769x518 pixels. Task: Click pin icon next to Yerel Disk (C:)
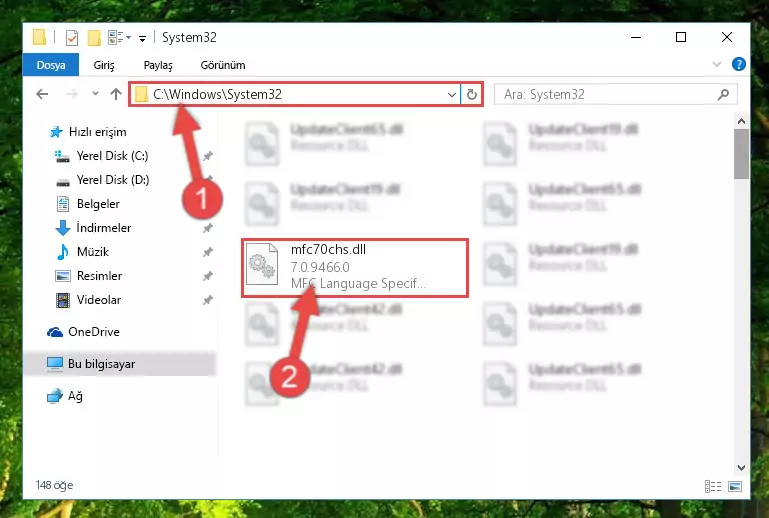[x=208, y=156]
